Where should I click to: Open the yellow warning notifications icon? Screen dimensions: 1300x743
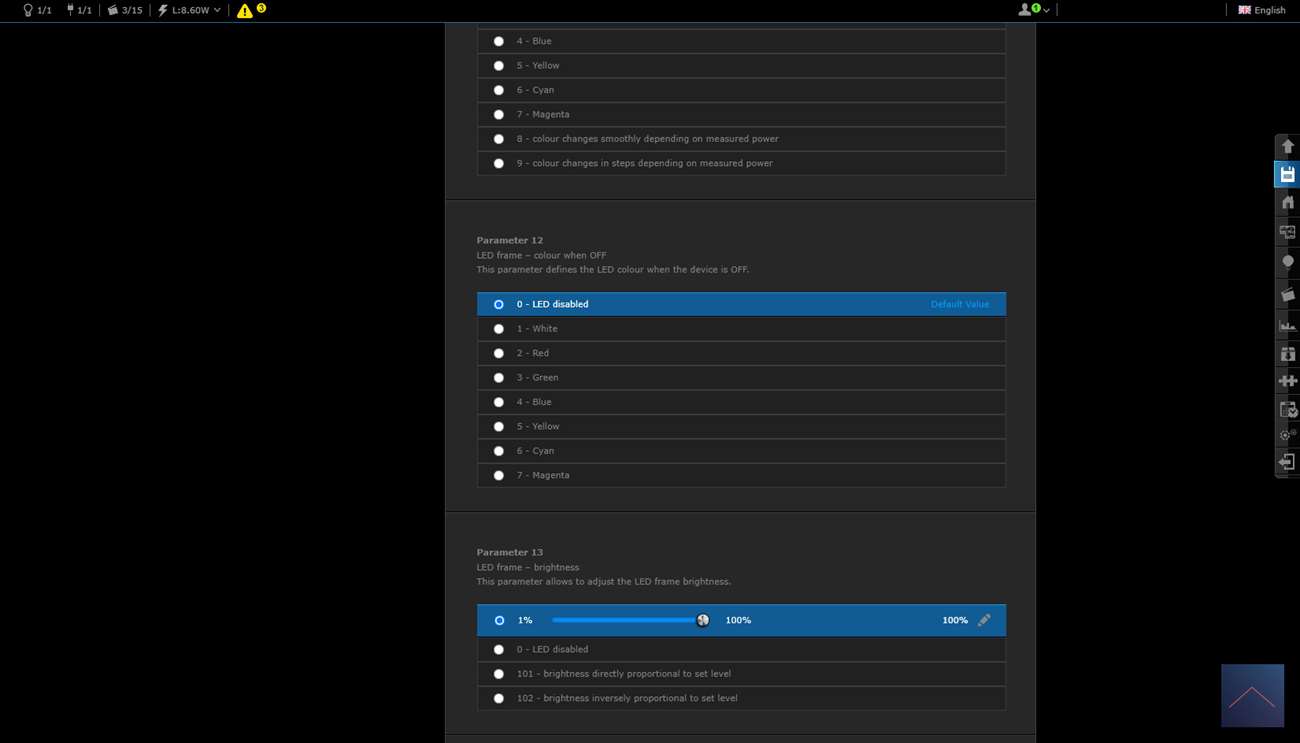point(245,10)
